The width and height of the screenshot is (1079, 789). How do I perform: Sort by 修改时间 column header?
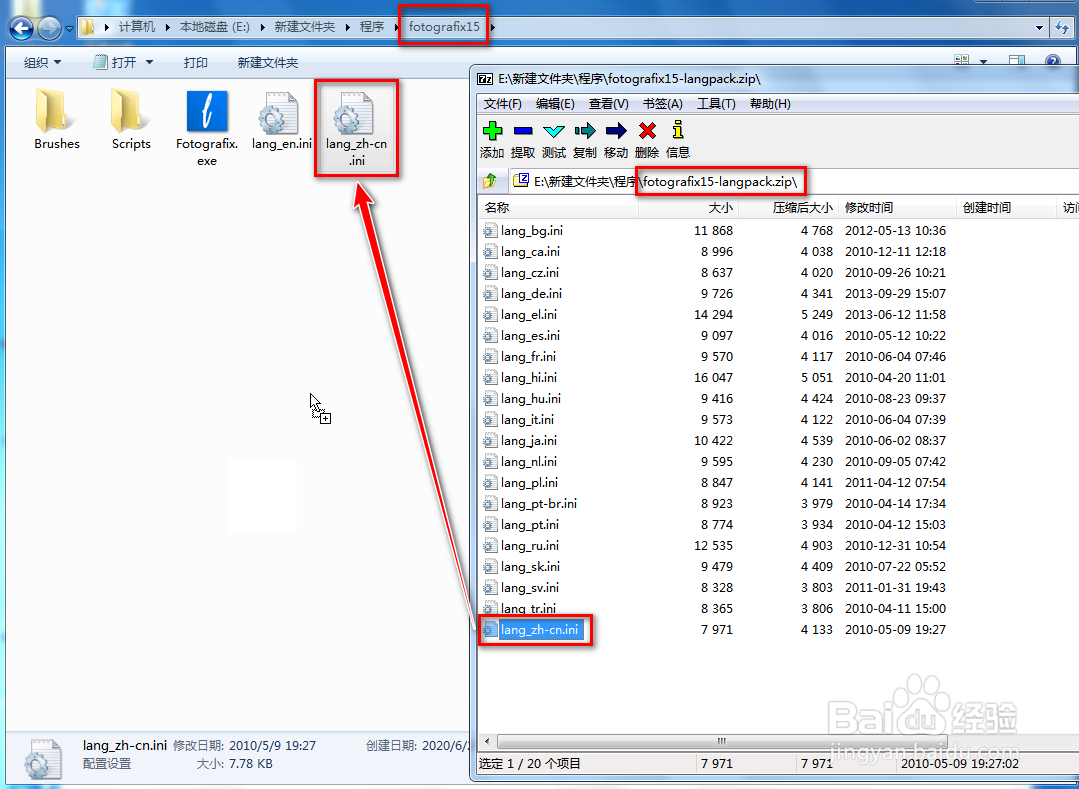(897, 208)
